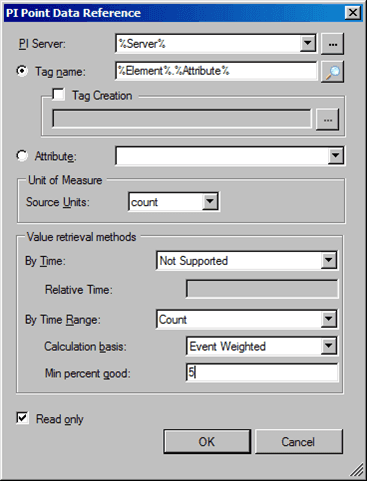Select the Attribute radio button
Screen dimensions: 367x481
pos(22,156)
